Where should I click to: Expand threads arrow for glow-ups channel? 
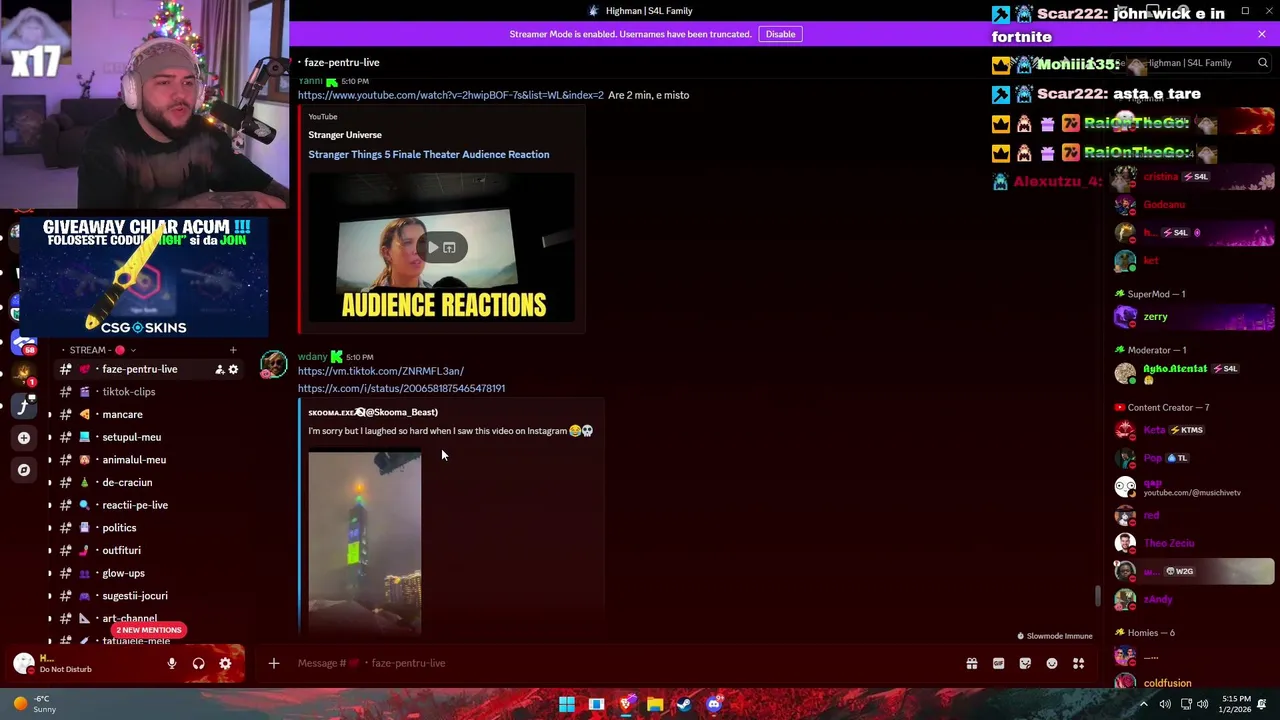[x=50, y=573]
